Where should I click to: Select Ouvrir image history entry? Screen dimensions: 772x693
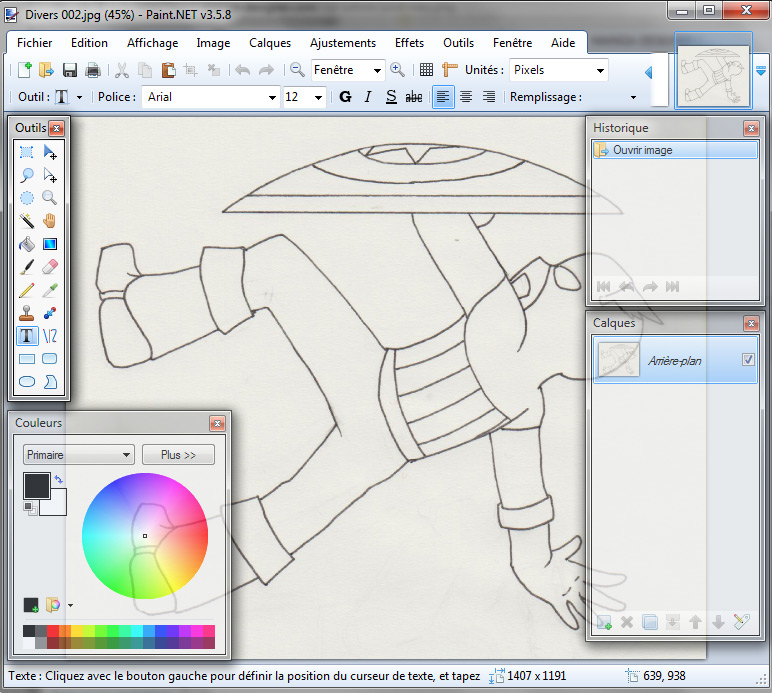[x=675, y=150]
